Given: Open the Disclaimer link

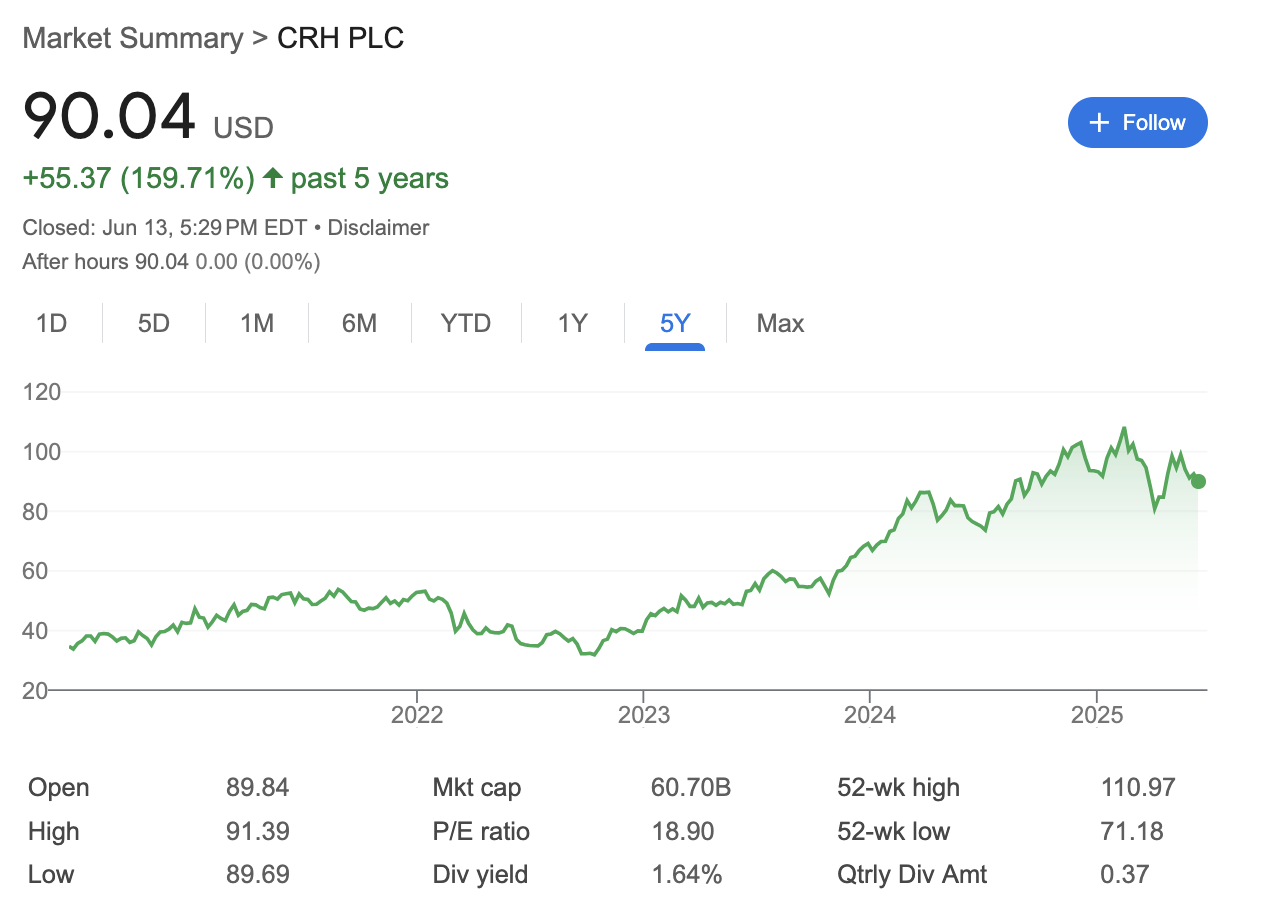Looking at the screenshot, I should click(x=378, y=228).
